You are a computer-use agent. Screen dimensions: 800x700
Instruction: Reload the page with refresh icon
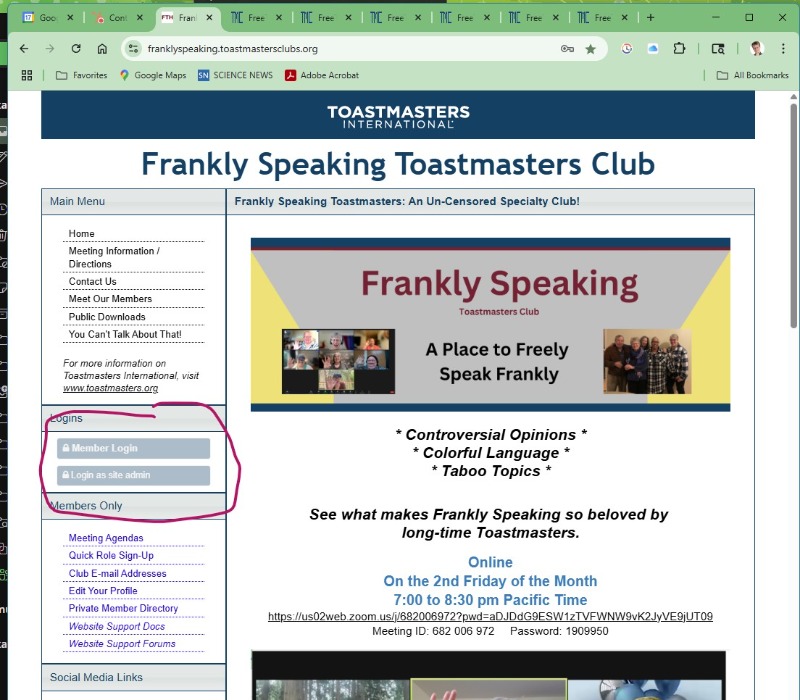[x=76, y=48]
